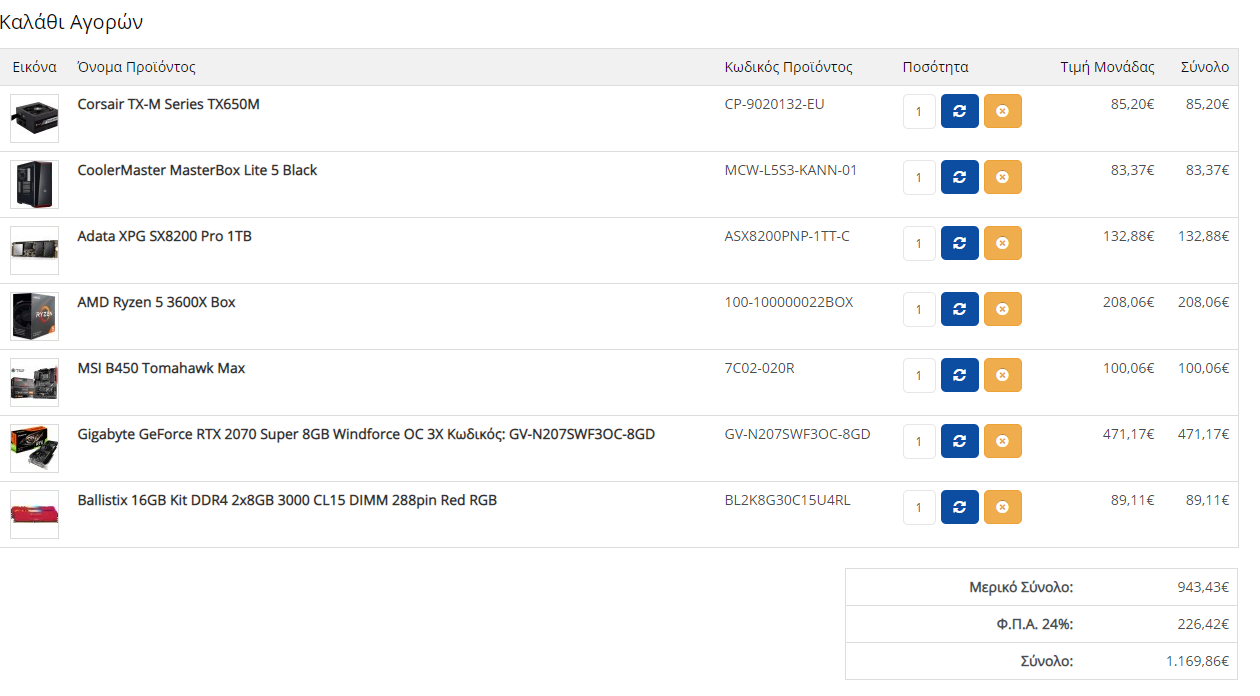Select the grand total 1.169,86€

(x=1198, y=661)
